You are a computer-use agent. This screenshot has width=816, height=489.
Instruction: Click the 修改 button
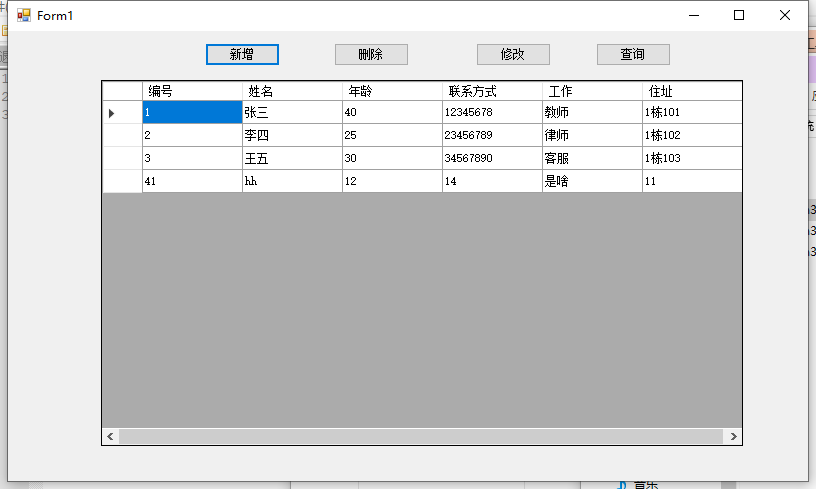click(513, 54)
